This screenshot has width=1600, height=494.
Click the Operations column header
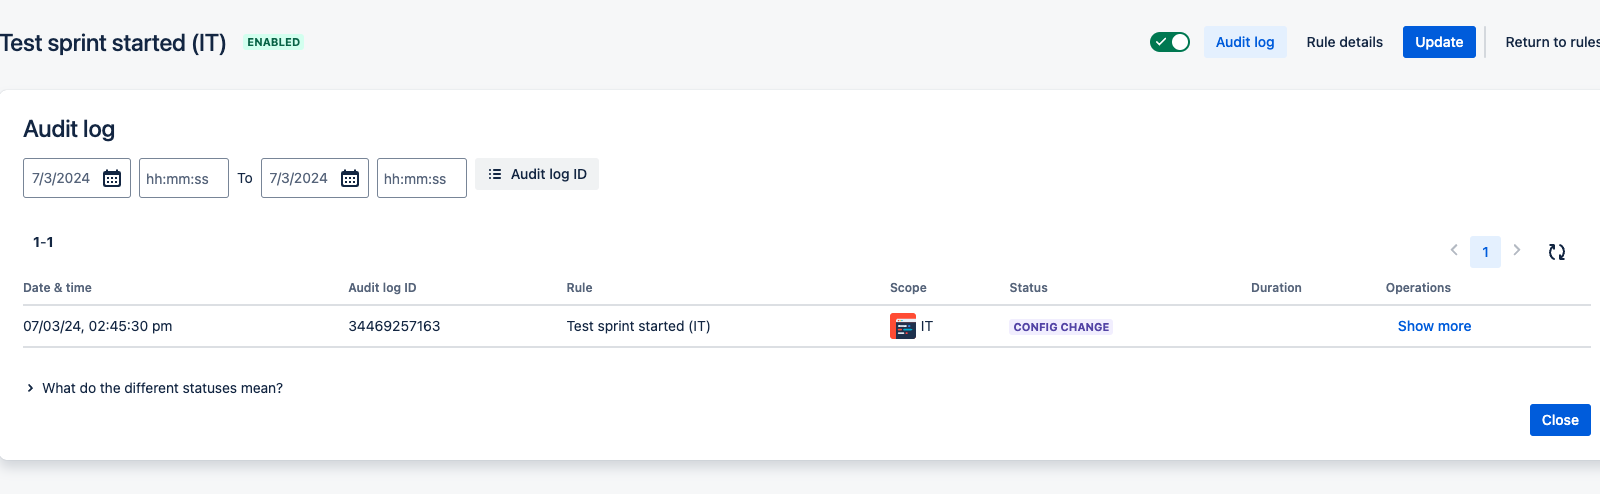pyautogui.click(x=1418, y=288)
